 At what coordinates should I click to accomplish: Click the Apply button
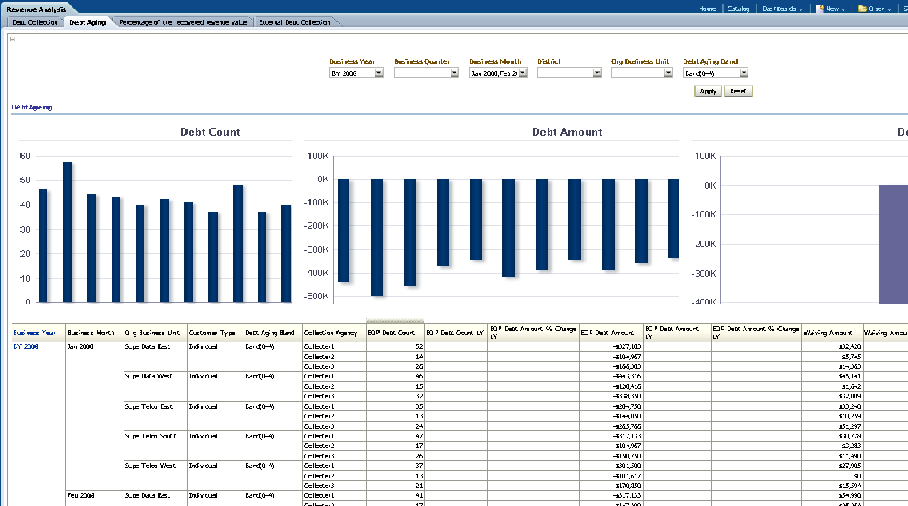[x=708, y=91]
